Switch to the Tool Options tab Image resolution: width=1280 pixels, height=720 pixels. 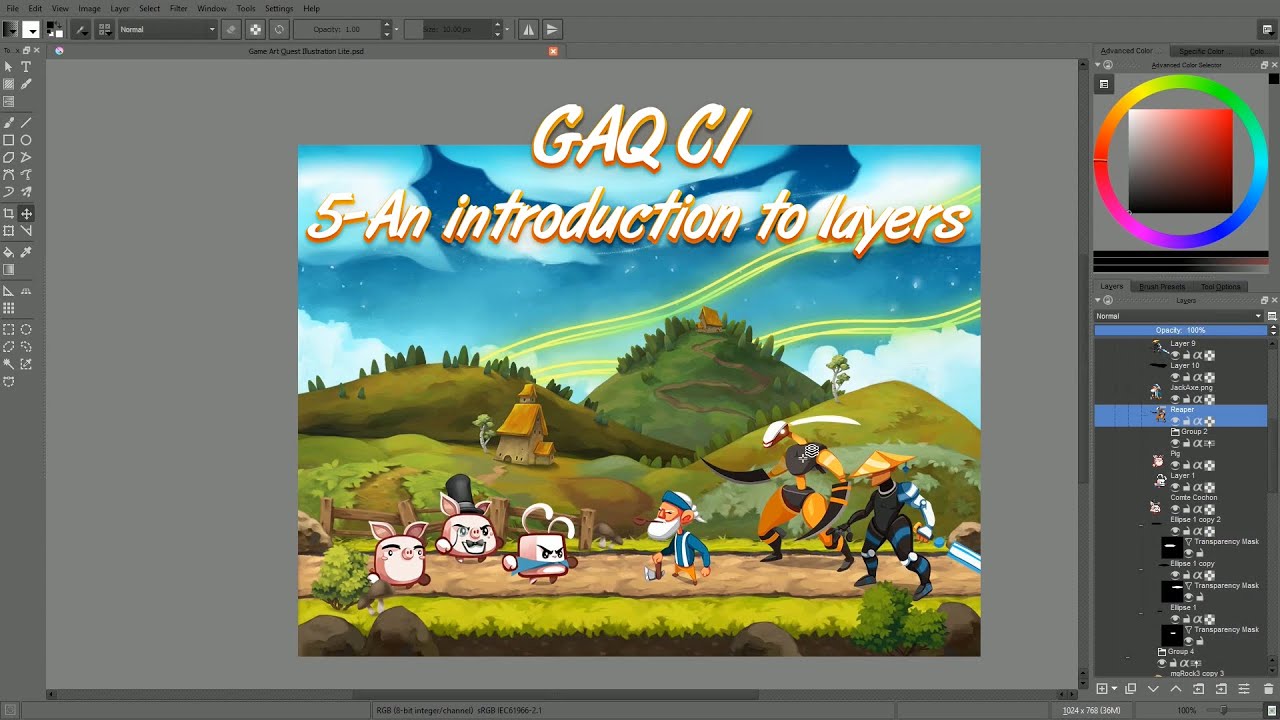pyautogui.click(x=1220, y=287)
